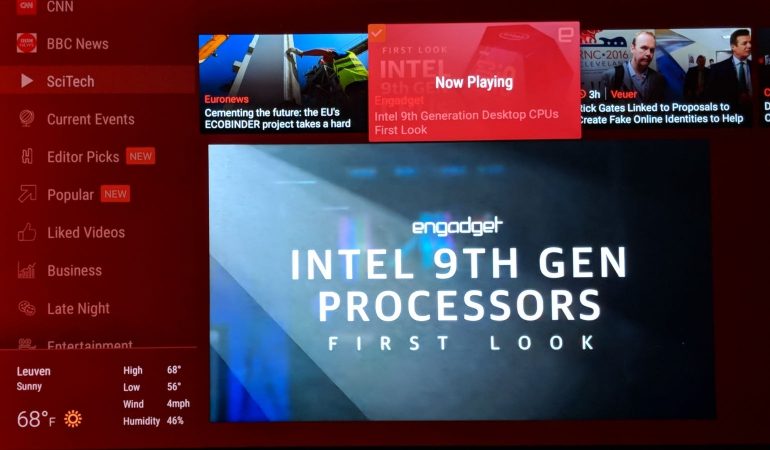Toggle the checkmark on Now Playing card
The height and width of the screenshot is (450, 770).
[377, 34]
